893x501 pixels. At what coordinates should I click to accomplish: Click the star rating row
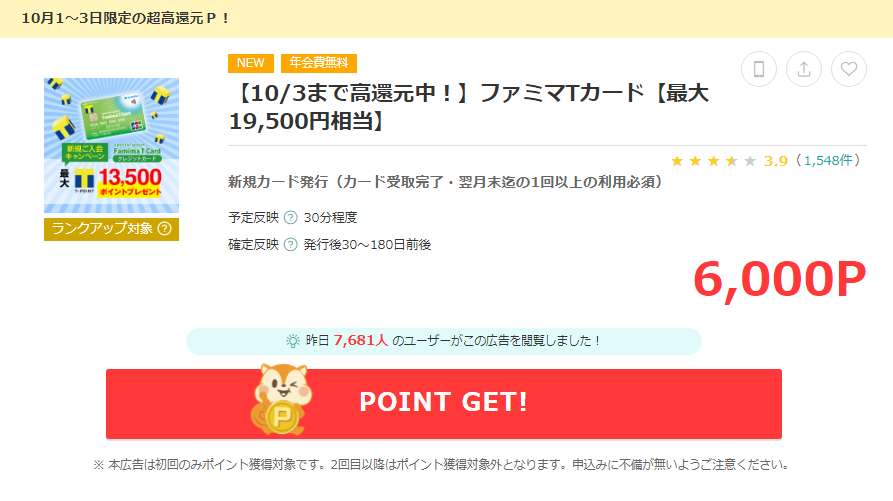713,161
